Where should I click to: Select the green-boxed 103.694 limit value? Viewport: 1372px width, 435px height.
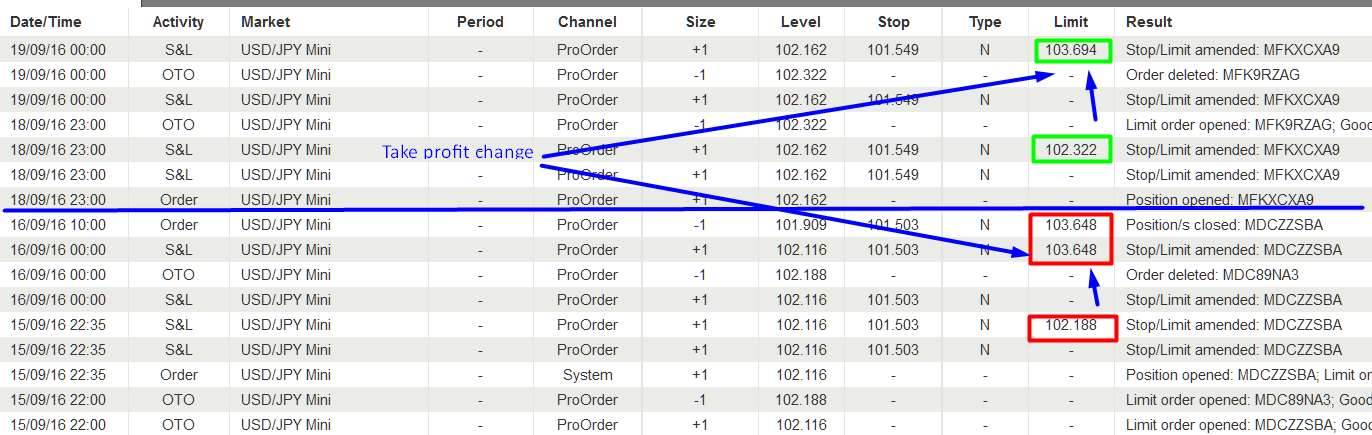coord(1071,50)
